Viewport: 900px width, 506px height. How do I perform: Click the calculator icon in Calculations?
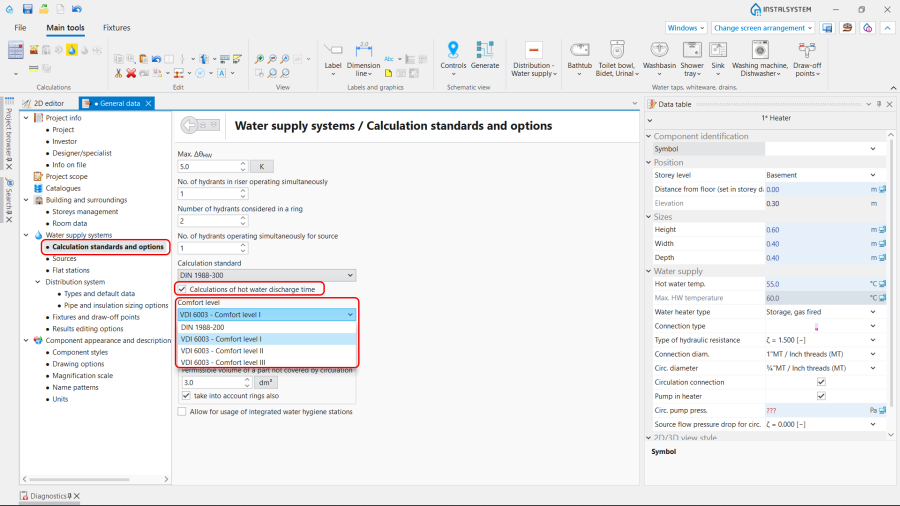[17, 50]
